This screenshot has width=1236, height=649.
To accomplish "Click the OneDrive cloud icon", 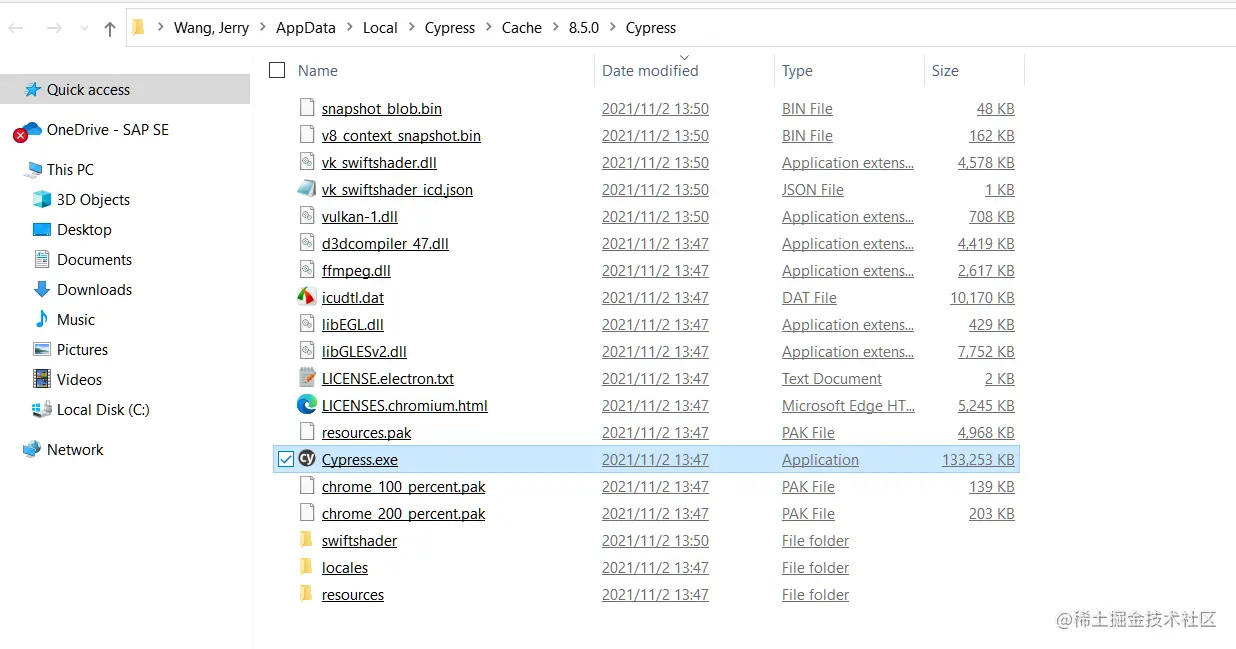I will 28,130.
